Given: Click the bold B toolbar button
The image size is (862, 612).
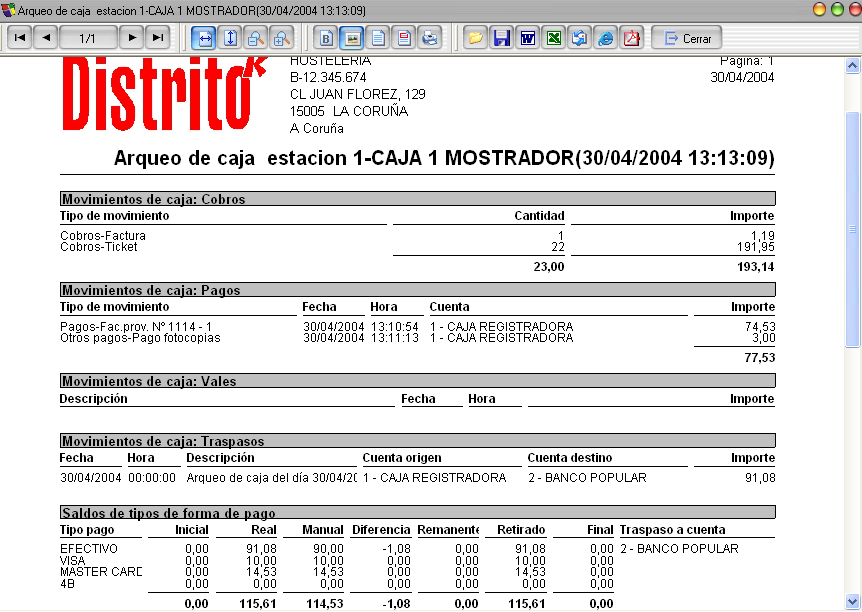Looking at the screenshot, I should tap(325, 38).
